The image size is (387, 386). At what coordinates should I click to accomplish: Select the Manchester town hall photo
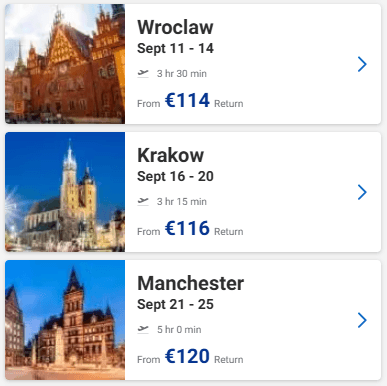click(x=65, y=320)
